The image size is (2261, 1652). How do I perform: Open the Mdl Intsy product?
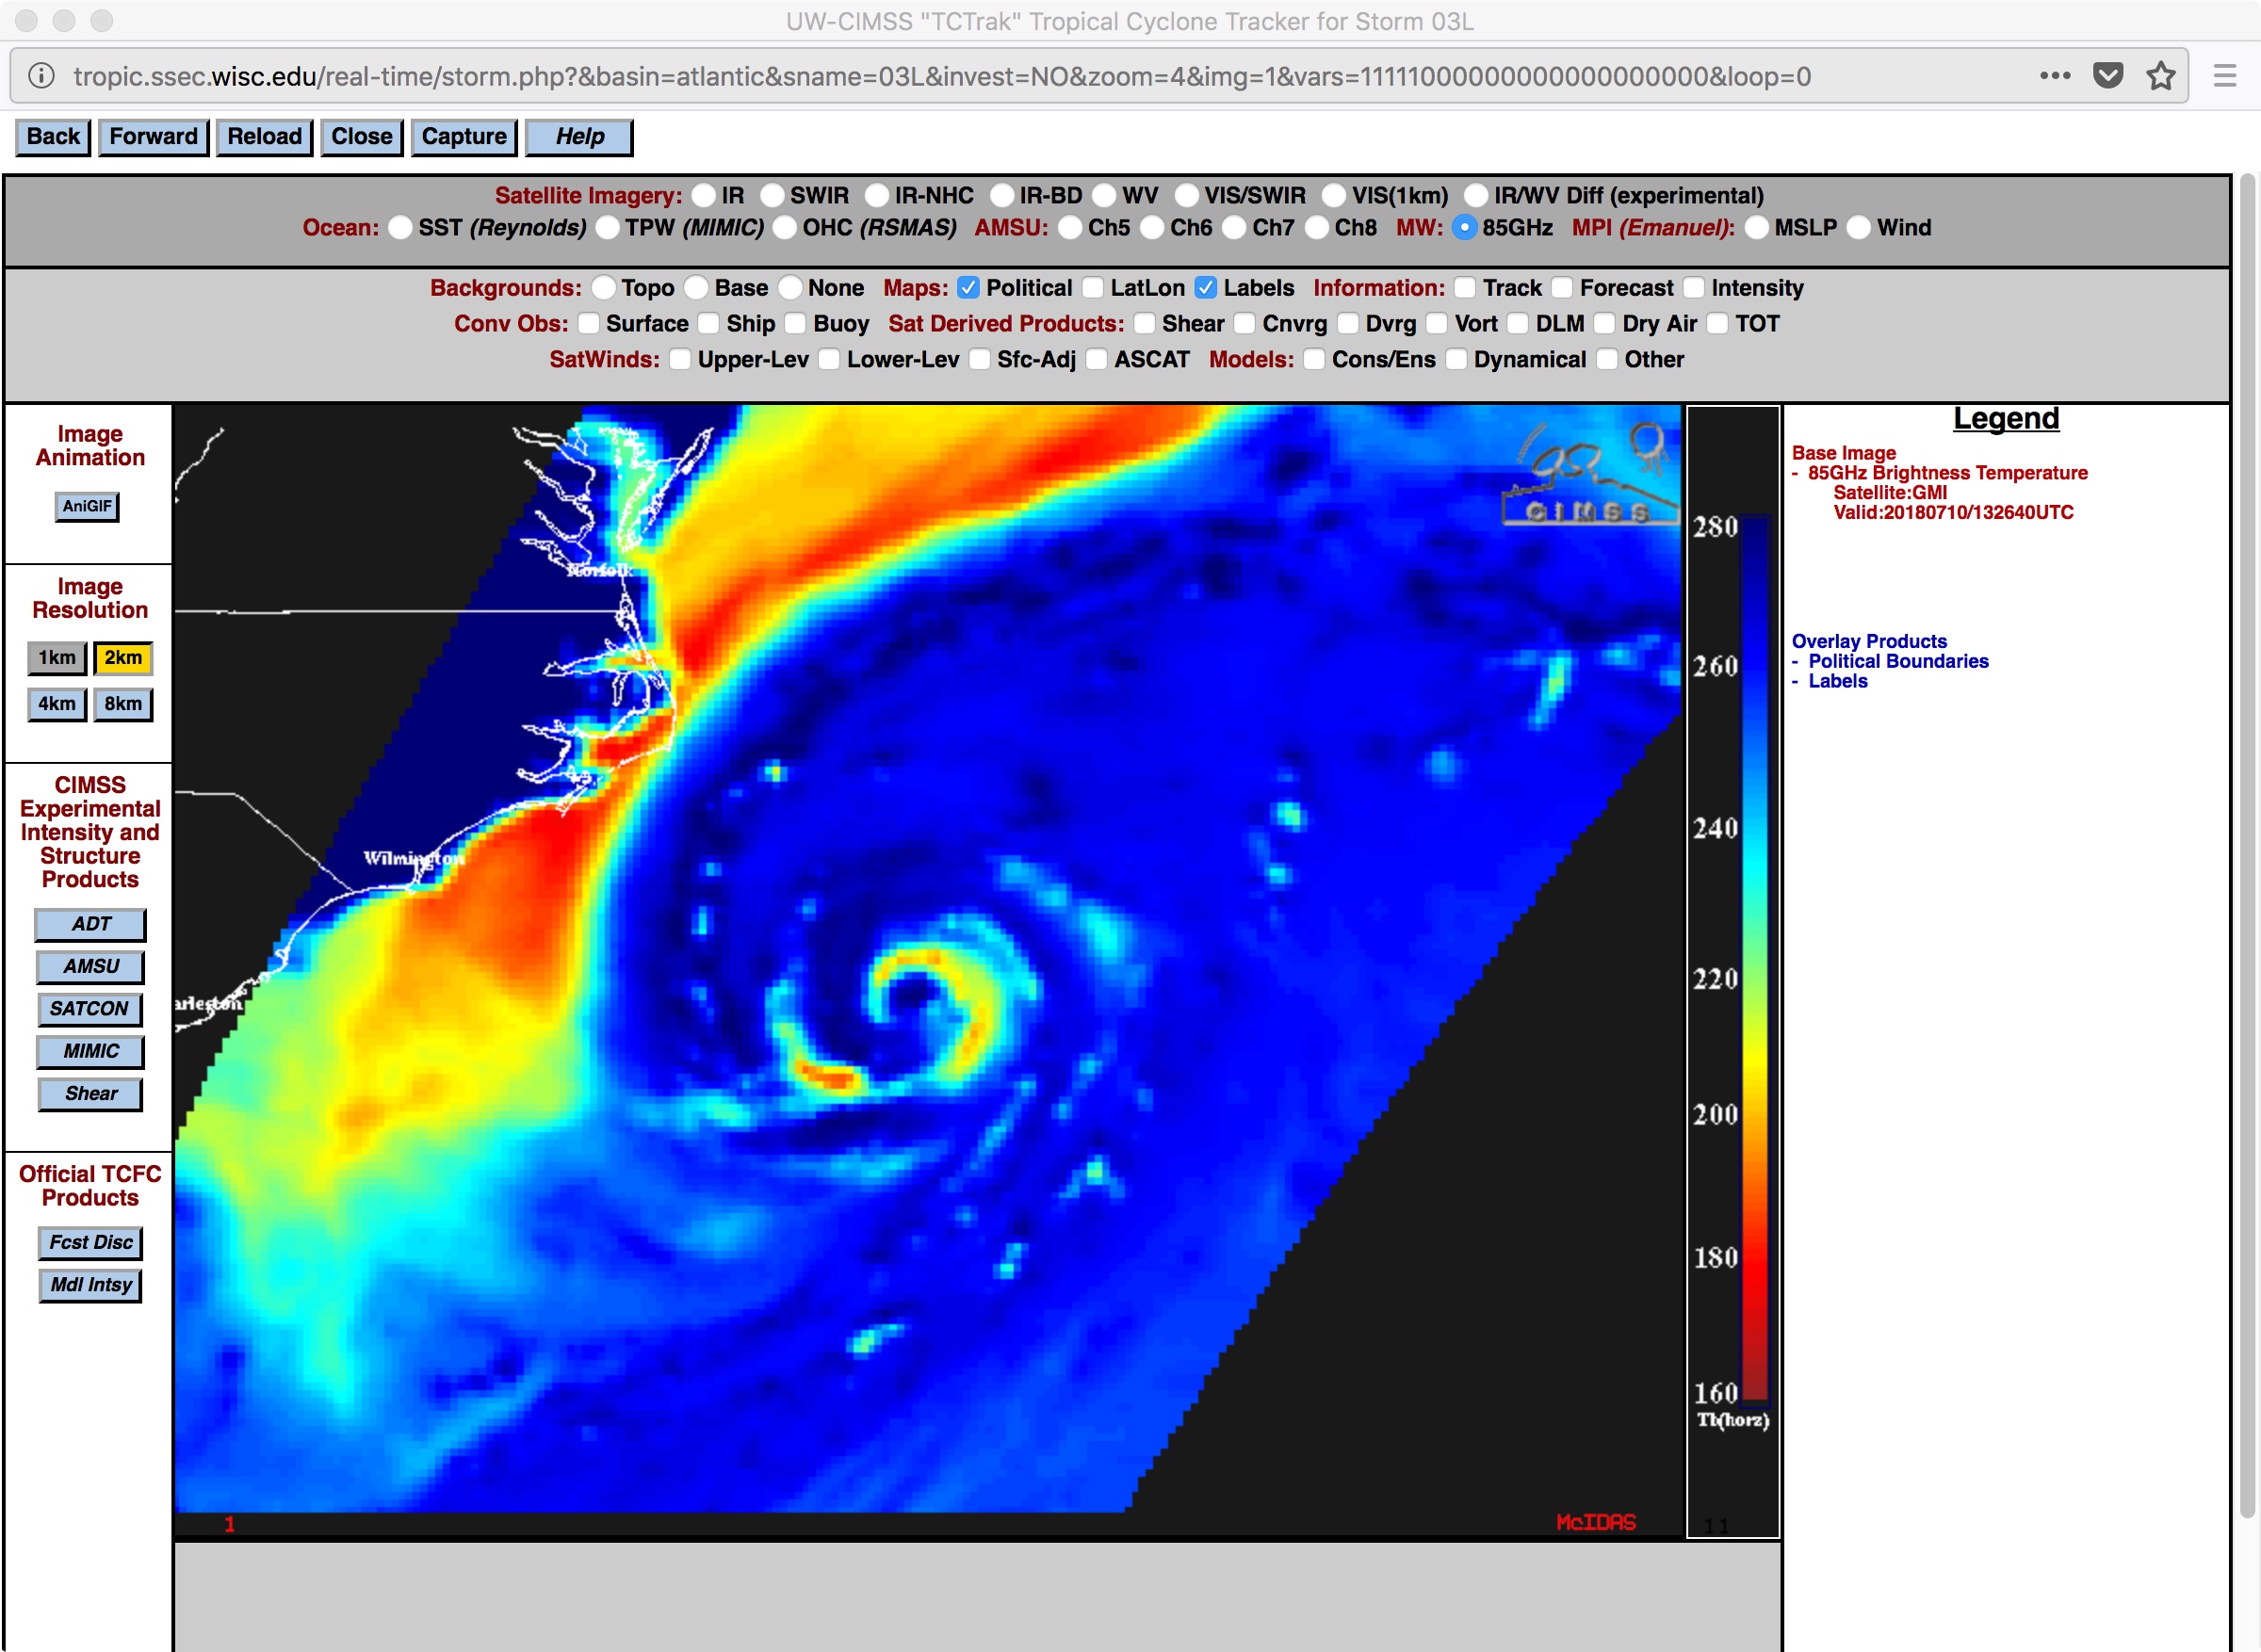point(90,1285)
